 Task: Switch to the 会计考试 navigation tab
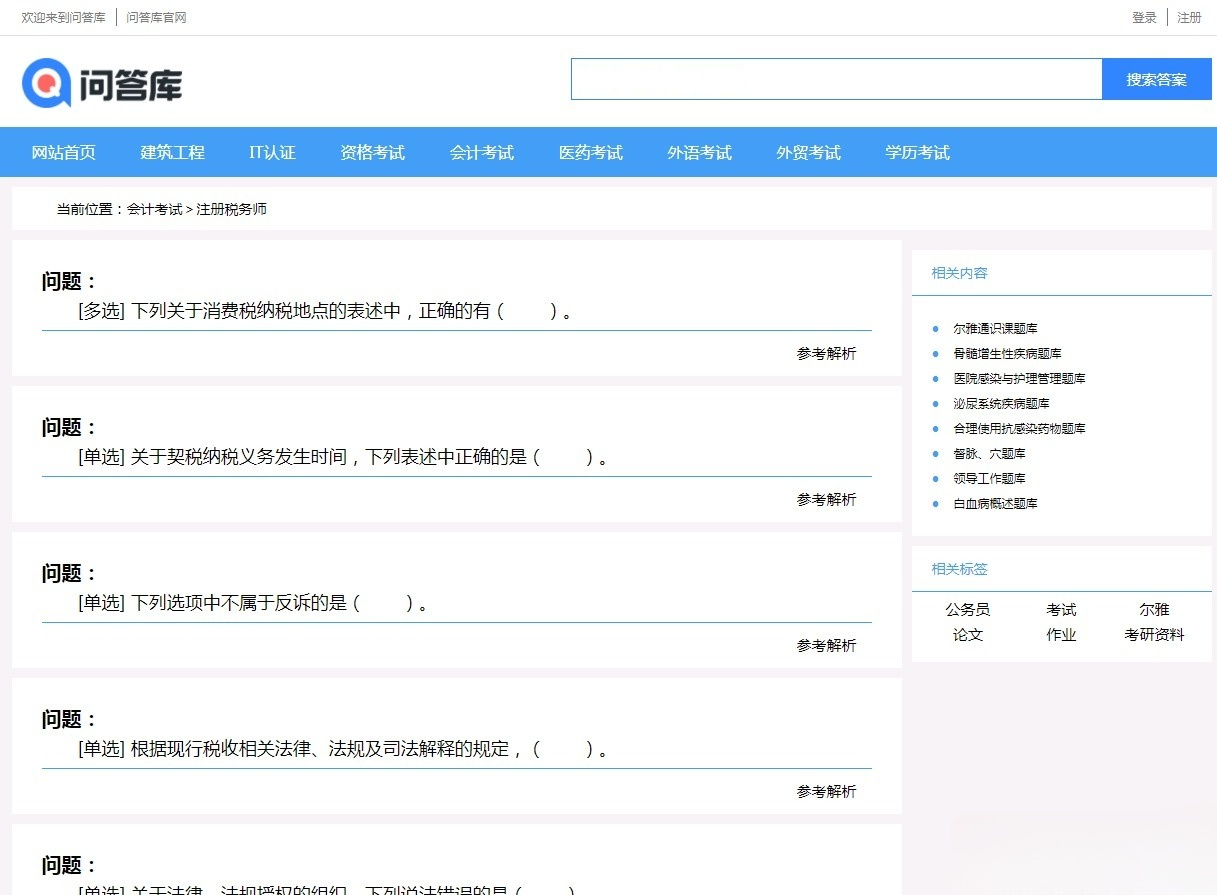482,152
